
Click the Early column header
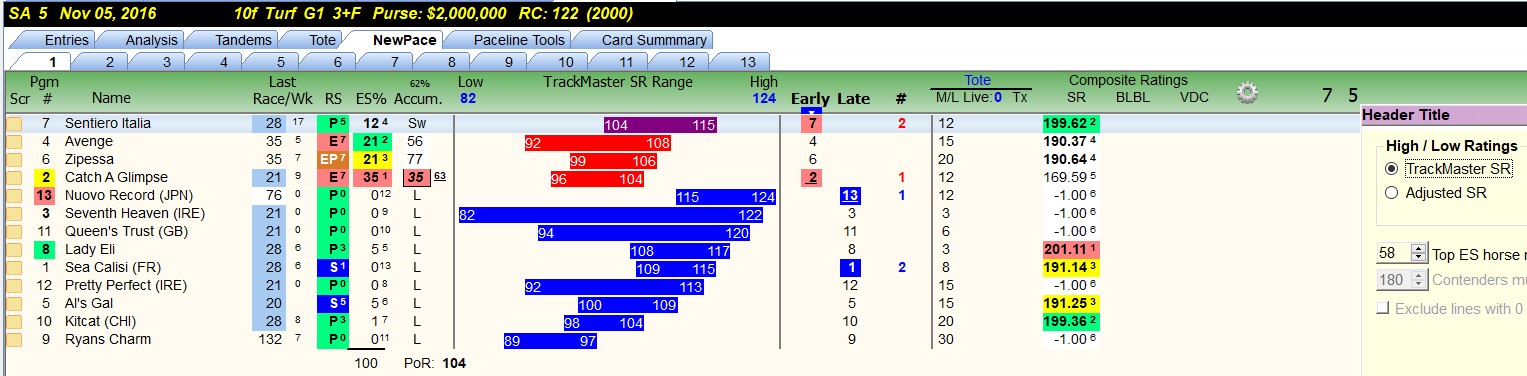(810, 98)
